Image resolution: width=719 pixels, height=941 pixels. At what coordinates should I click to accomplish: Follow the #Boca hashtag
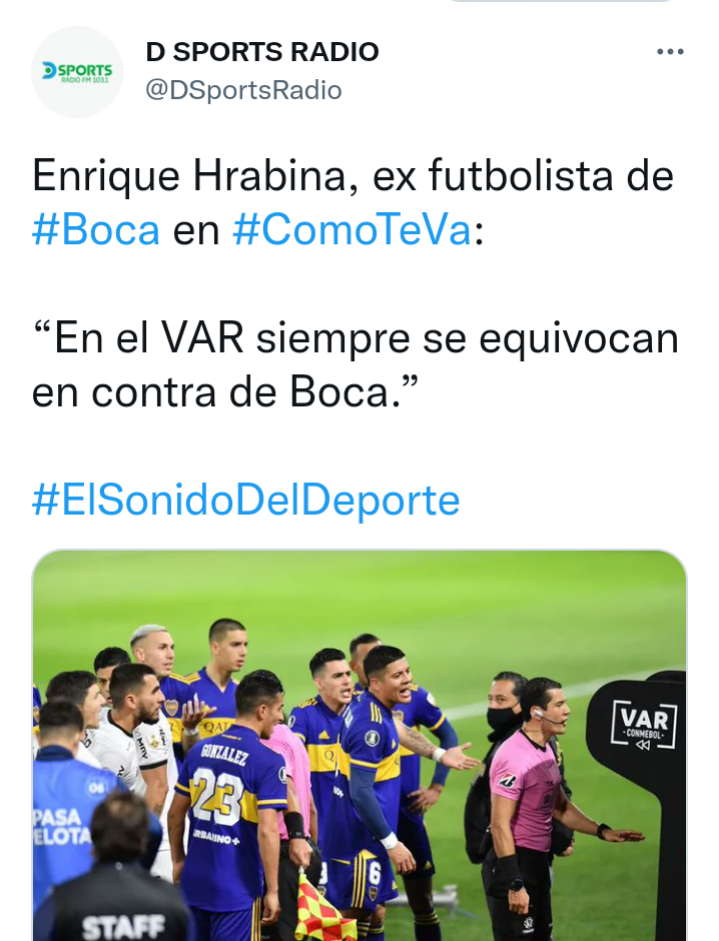coord(96,230)
